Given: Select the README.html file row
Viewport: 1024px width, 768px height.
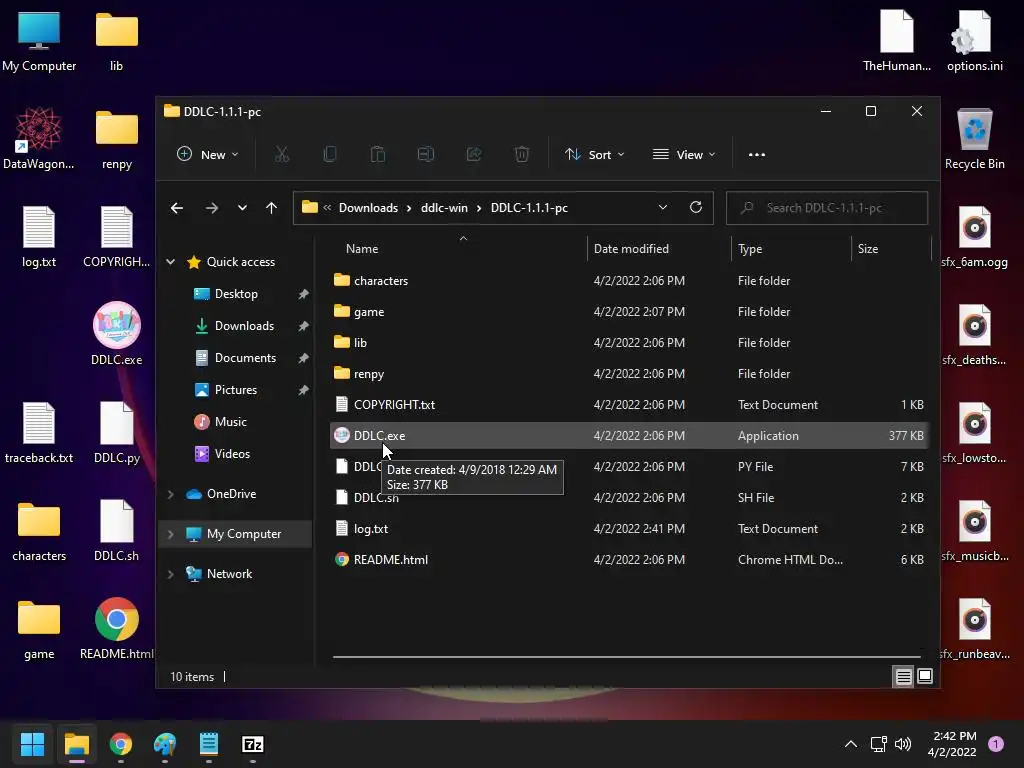Looking at the screenshot, I should click(x=628, y=560).
